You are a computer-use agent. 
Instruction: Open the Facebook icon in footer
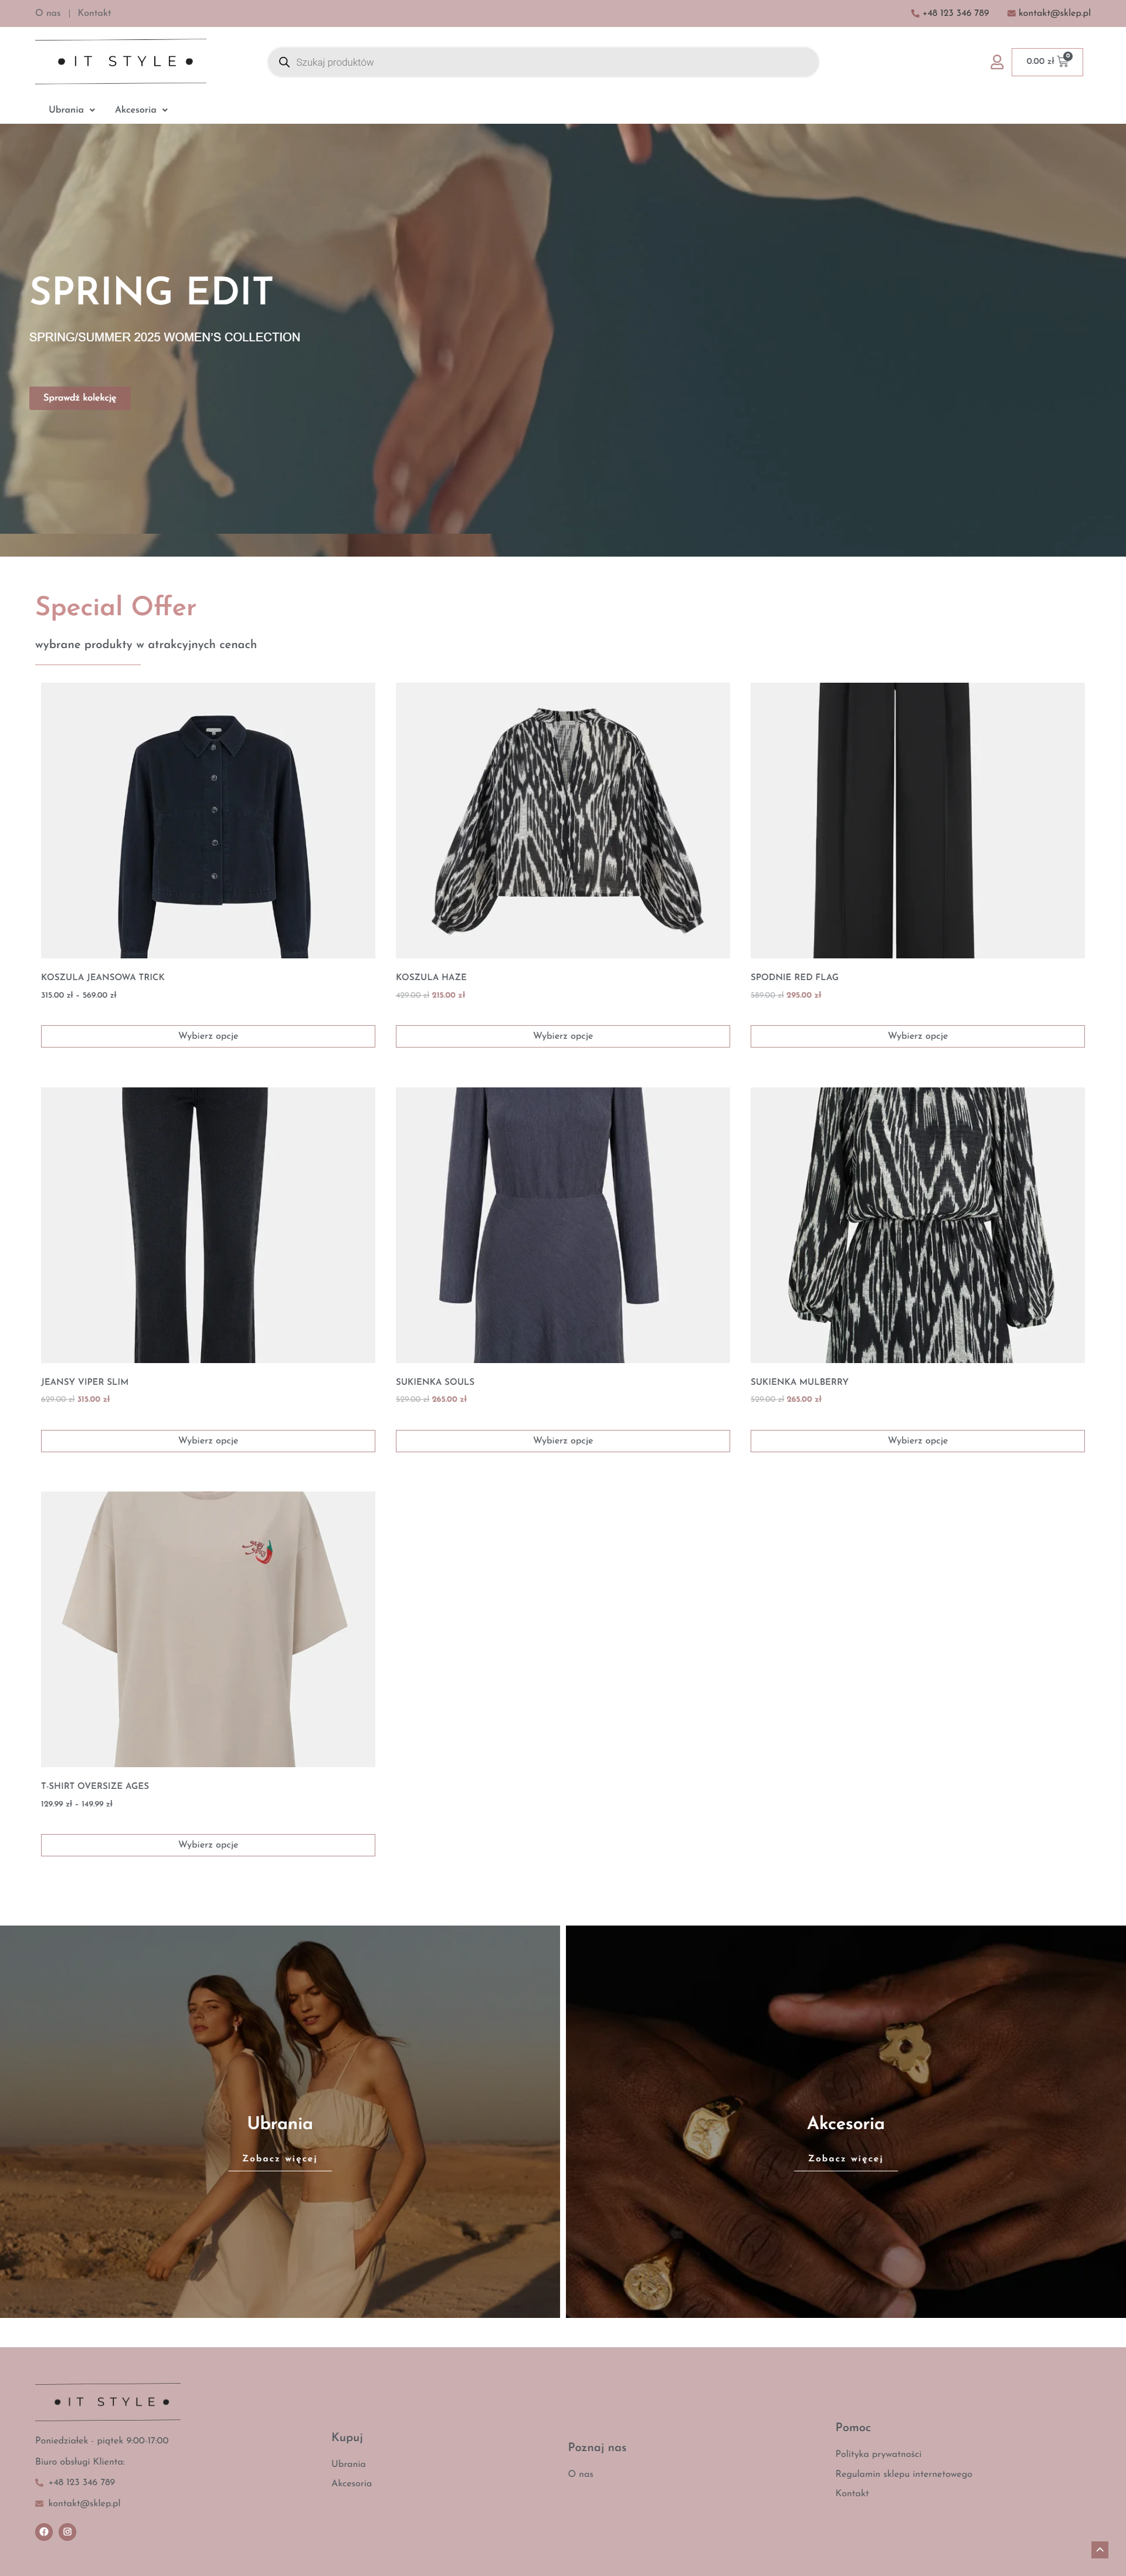click(44, 2532)
